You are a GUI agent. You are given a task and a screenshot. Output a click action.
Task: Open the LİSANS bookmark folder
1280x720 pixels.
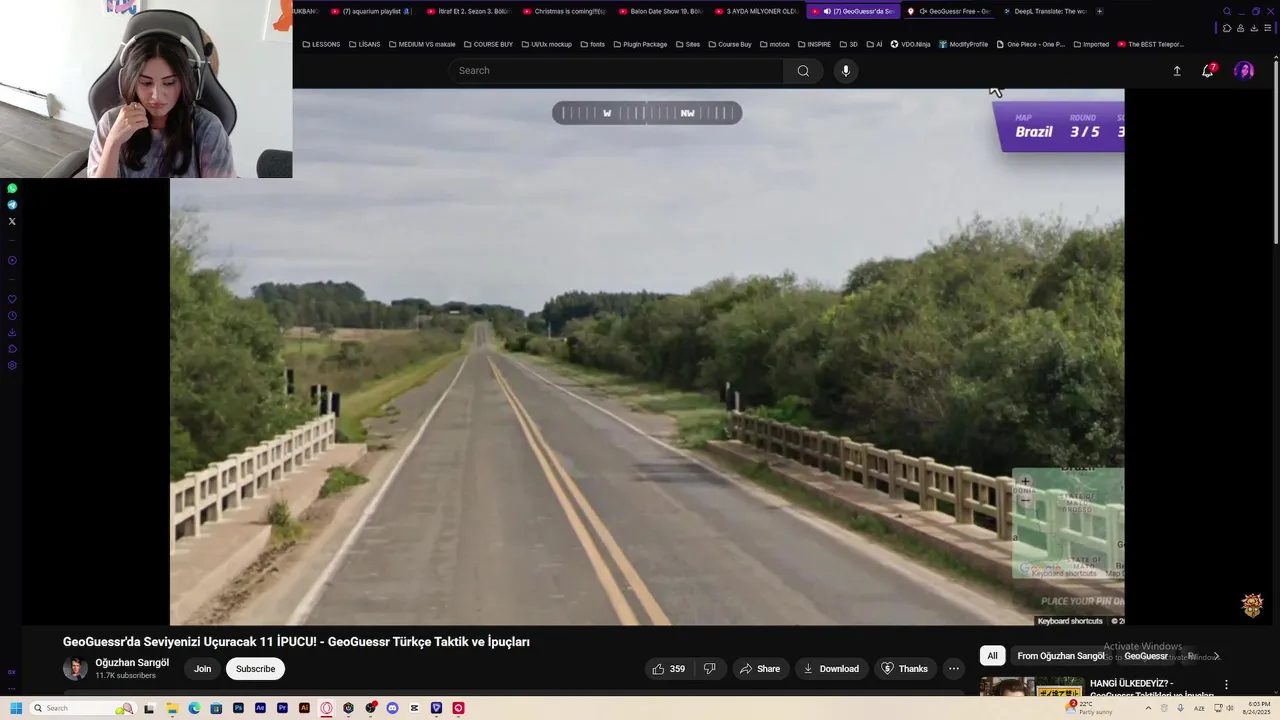364,44
